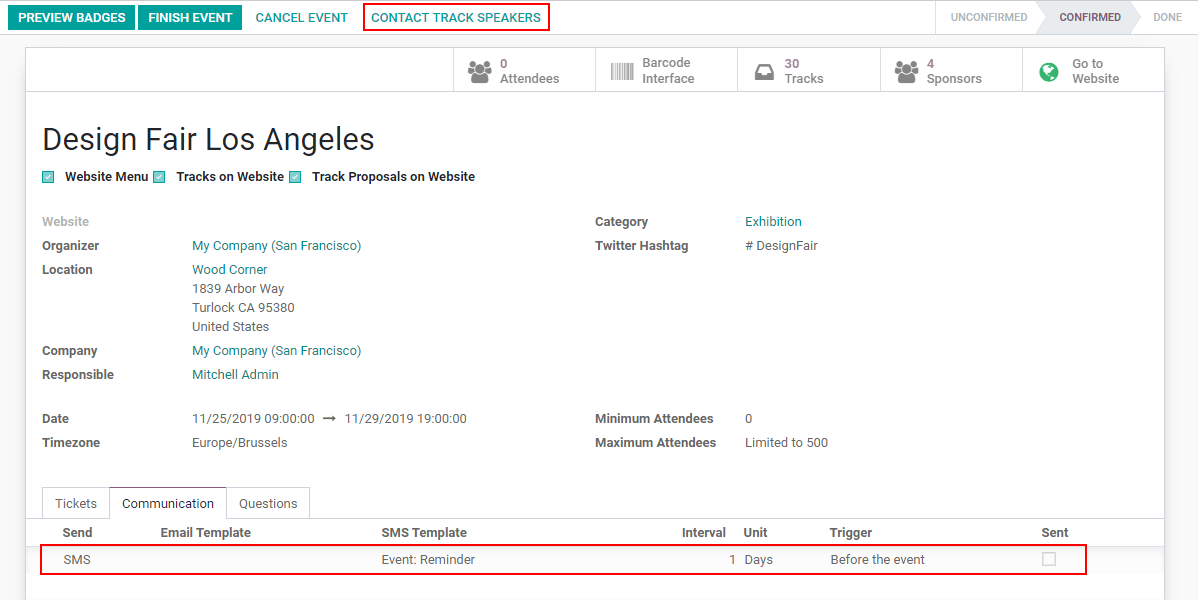Click the Tracks inbox icon
The height and width of the screenshot is (600, 1198).
(x=764, y=71)
